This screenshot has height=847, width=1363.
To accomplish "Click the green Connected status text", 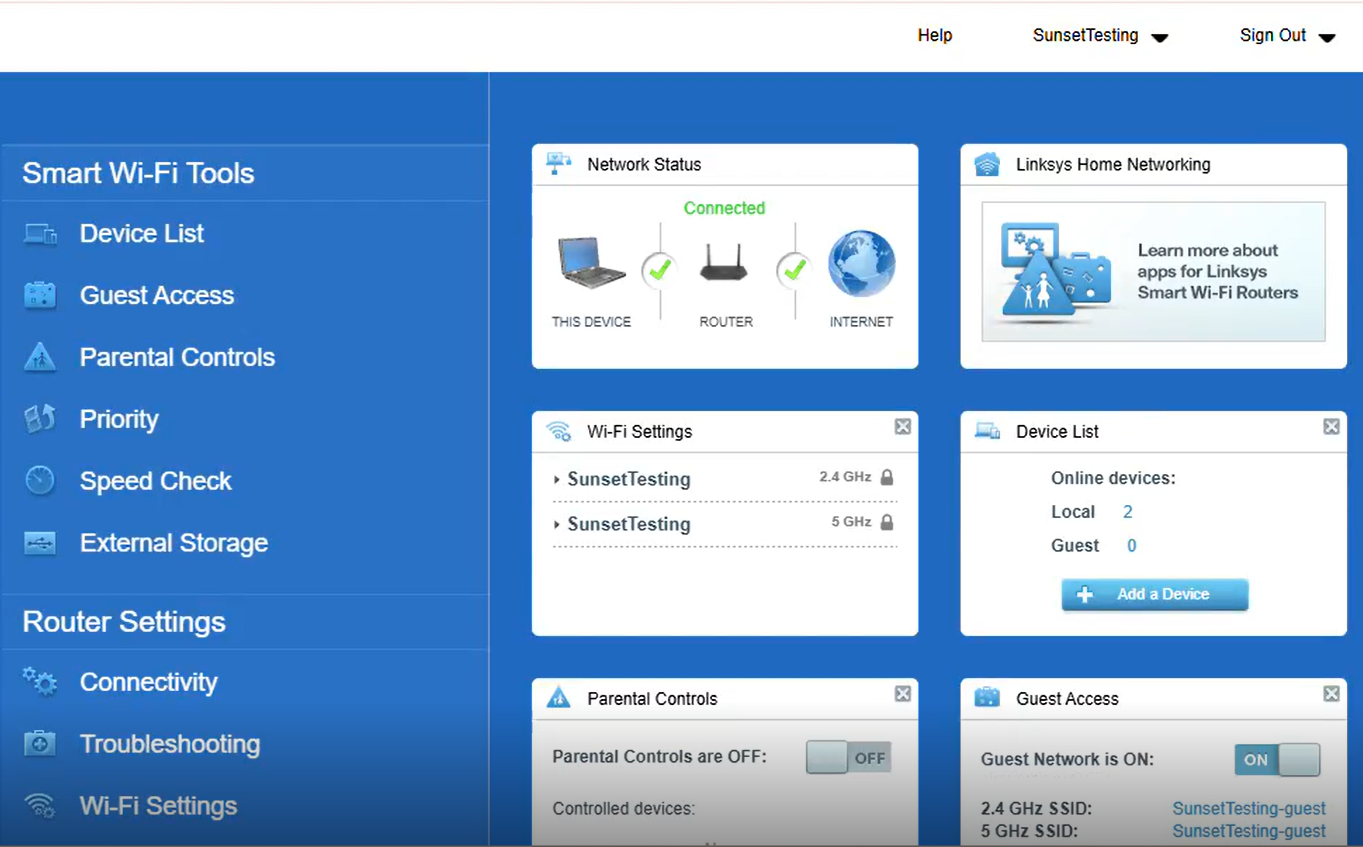I will coord(724,208).
